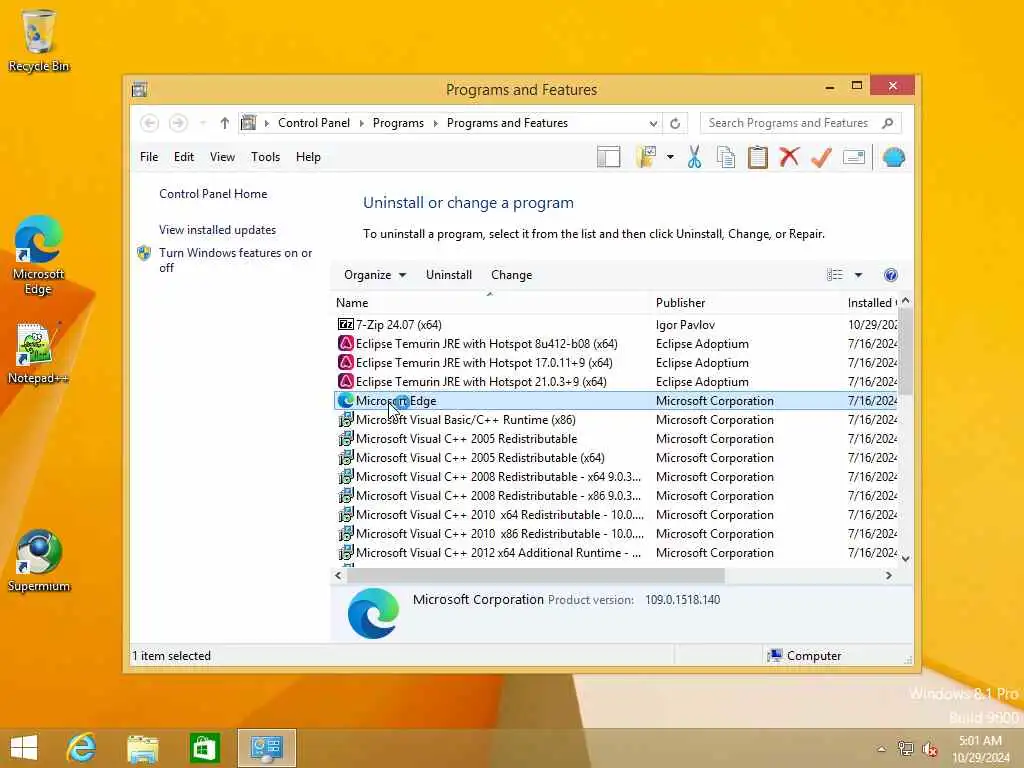Image resolution: width=1024 pixels, height=768 pixels.
Task: Click the Change button
Action: click(511, 275)
